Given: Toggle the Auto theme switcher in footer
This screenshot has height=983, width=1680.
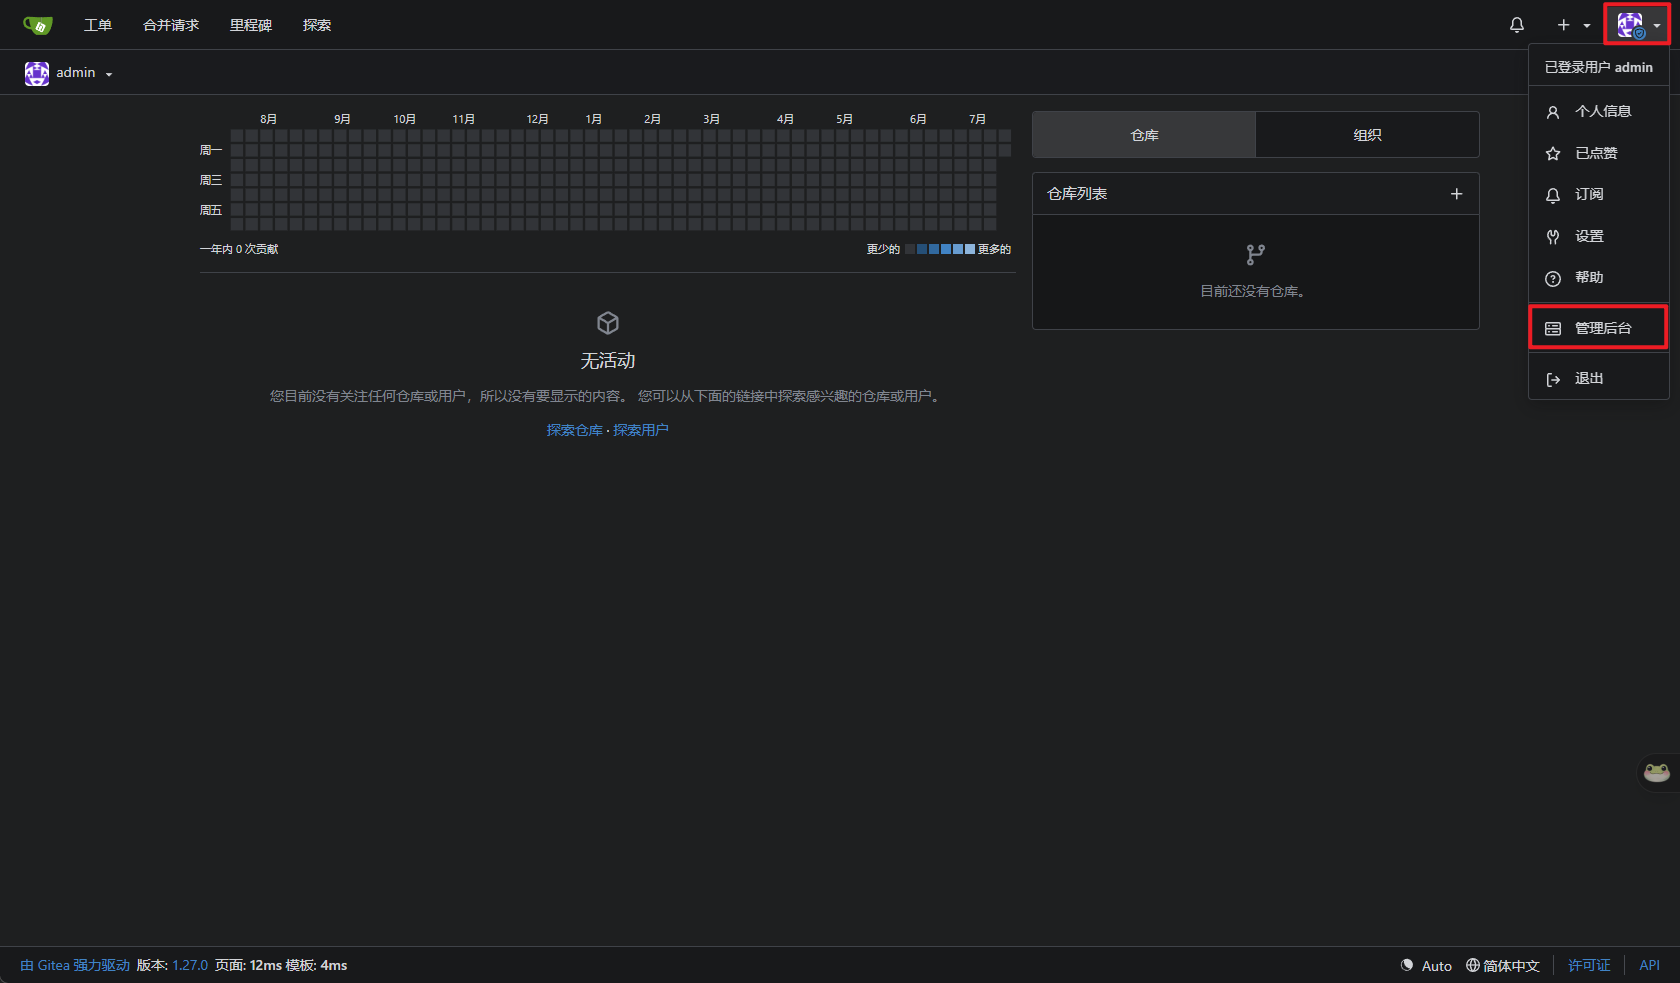Looking at the screenshot, I should [x=1426, y=965].
